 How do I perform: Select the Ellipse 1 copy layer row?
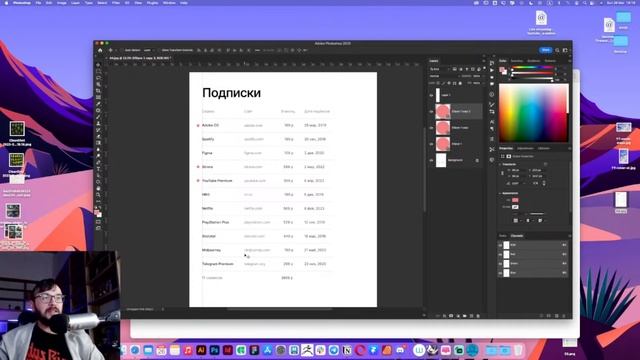tap(455, 128)
